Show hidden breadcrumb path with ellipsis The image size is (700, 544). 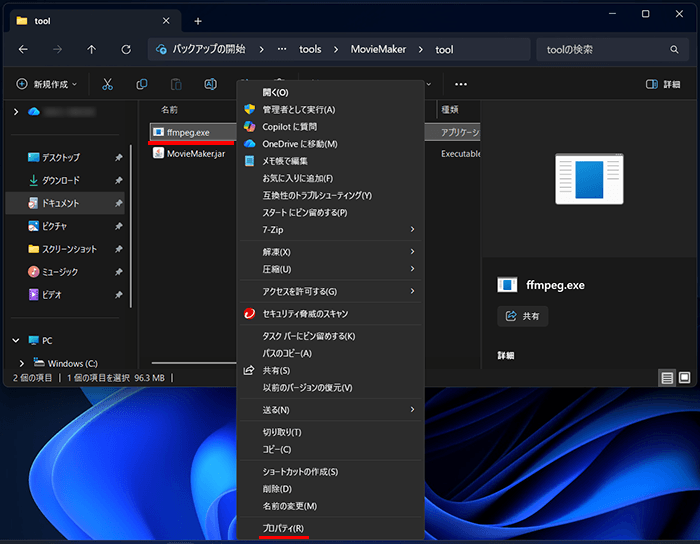[282, 49]
